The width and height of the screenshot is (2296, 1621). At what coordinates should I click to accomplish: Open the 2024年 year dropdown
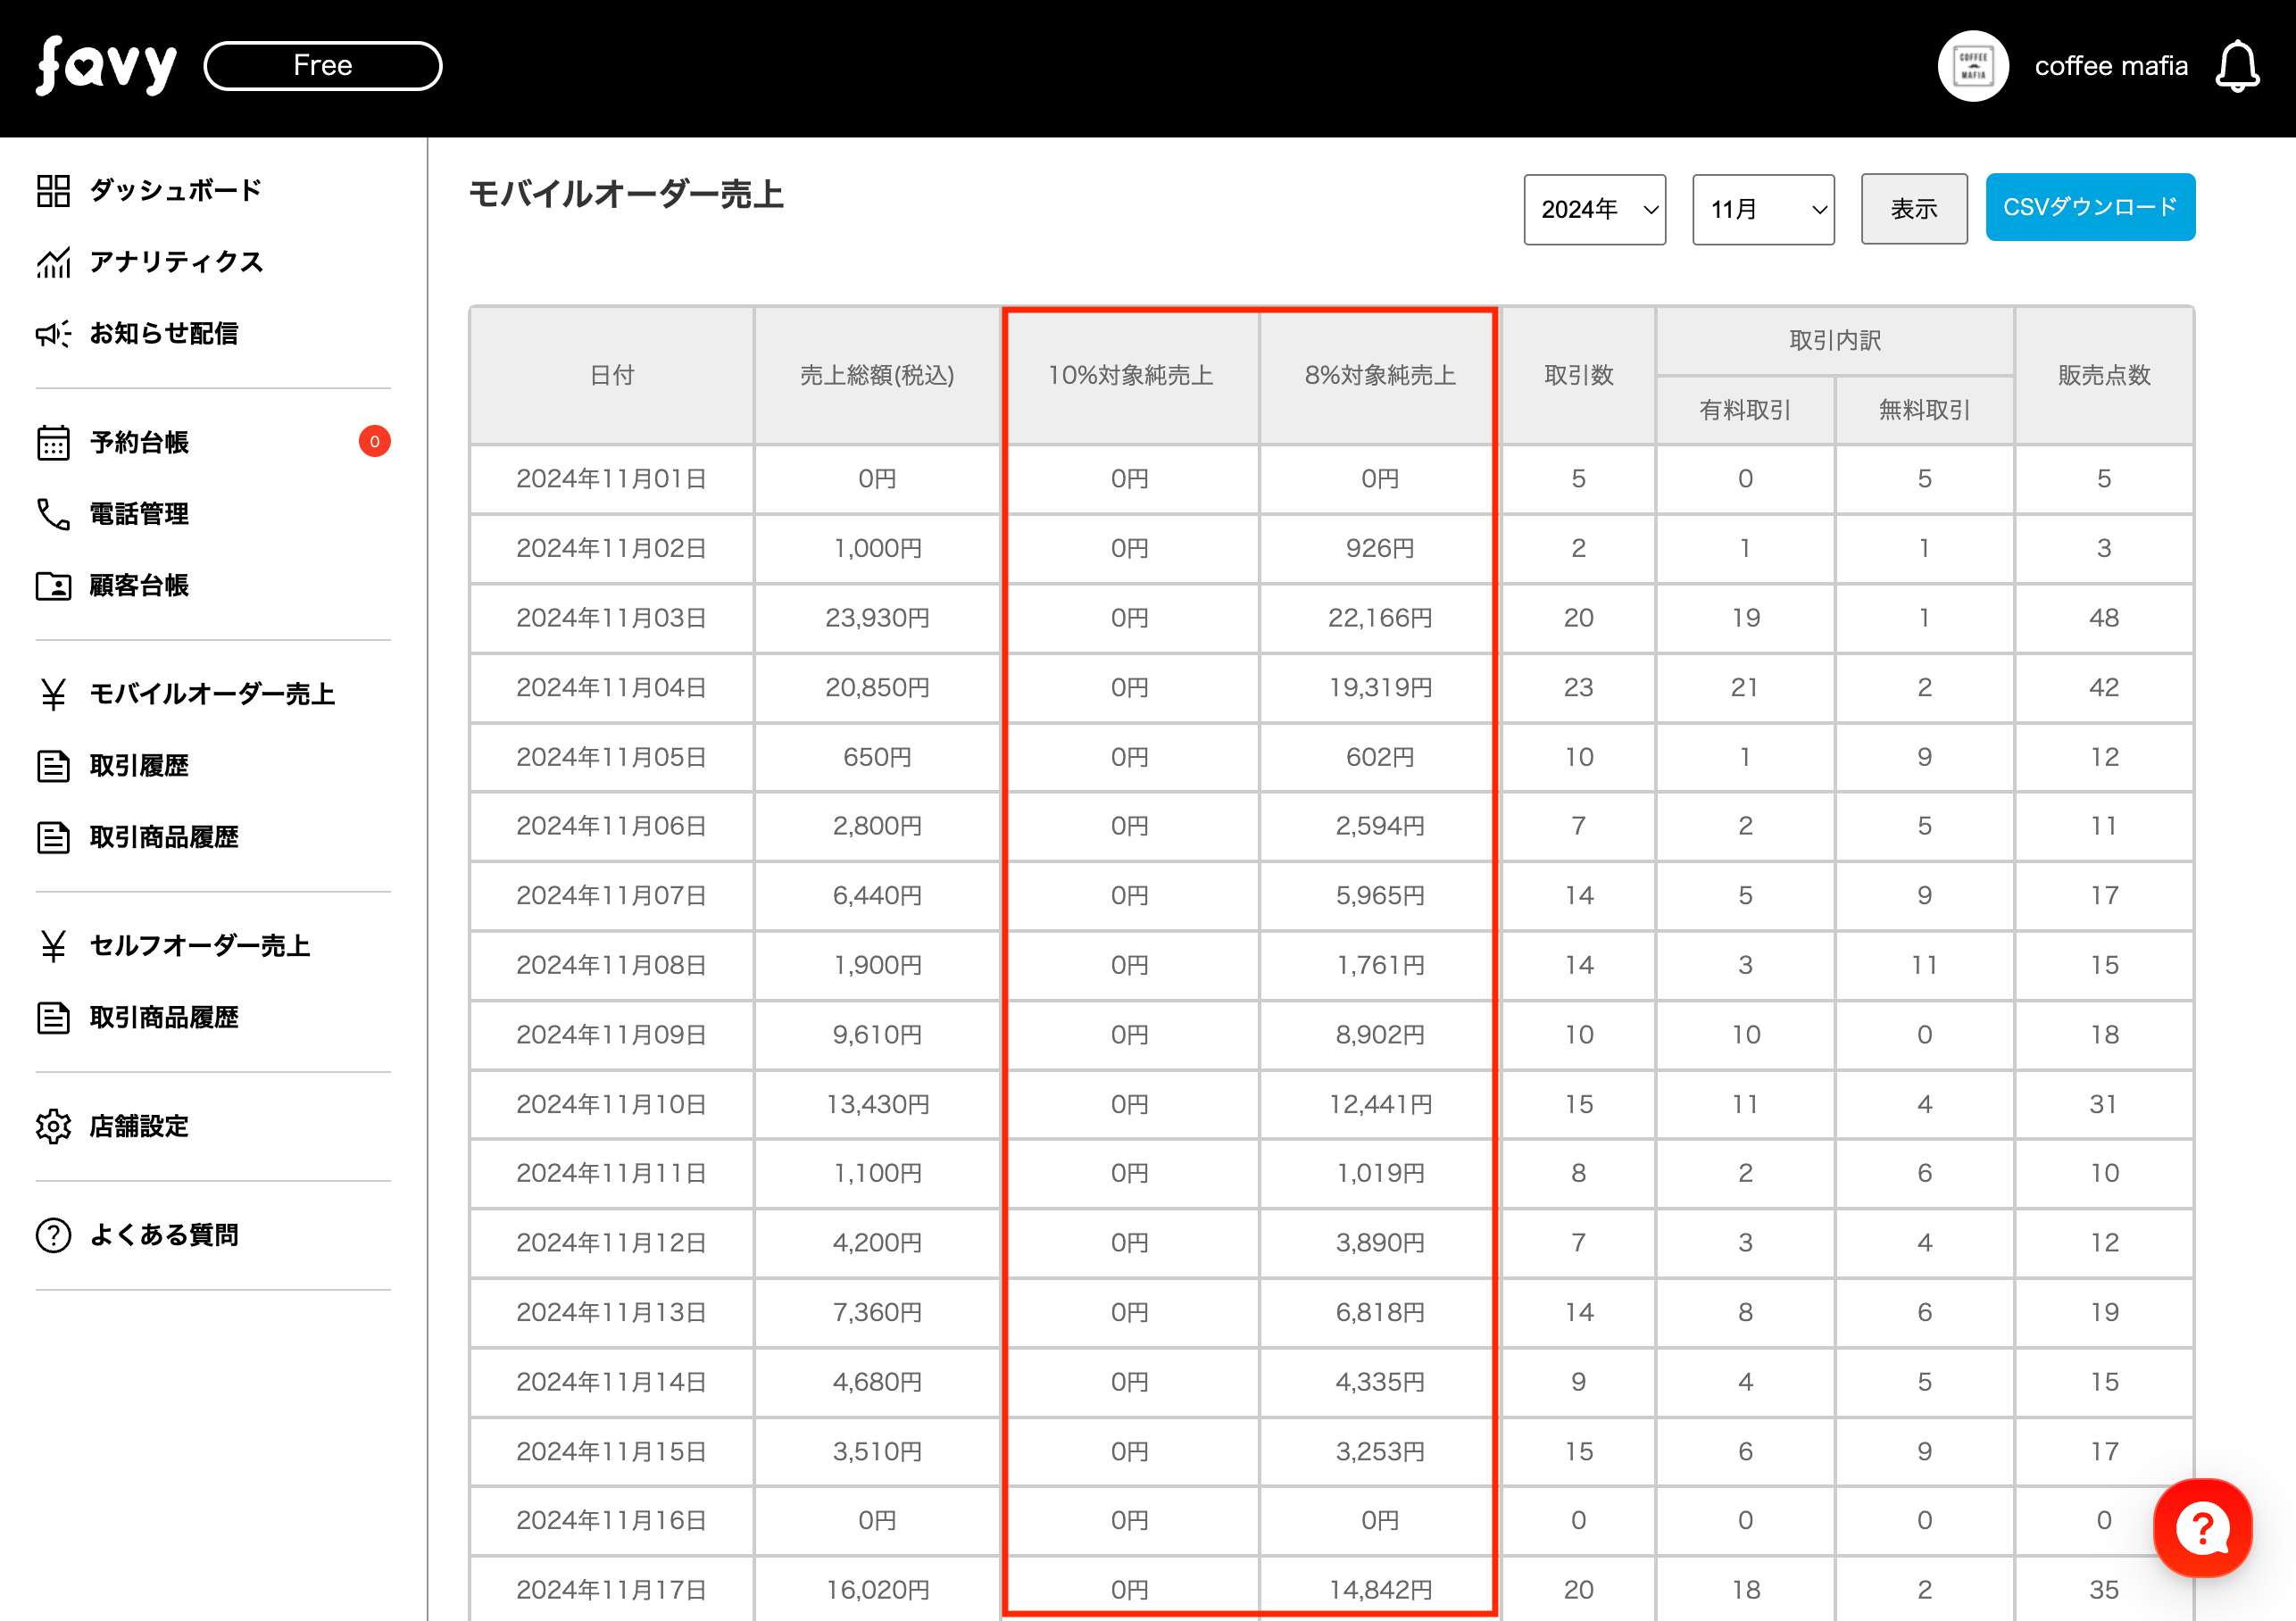point(1594,209)
